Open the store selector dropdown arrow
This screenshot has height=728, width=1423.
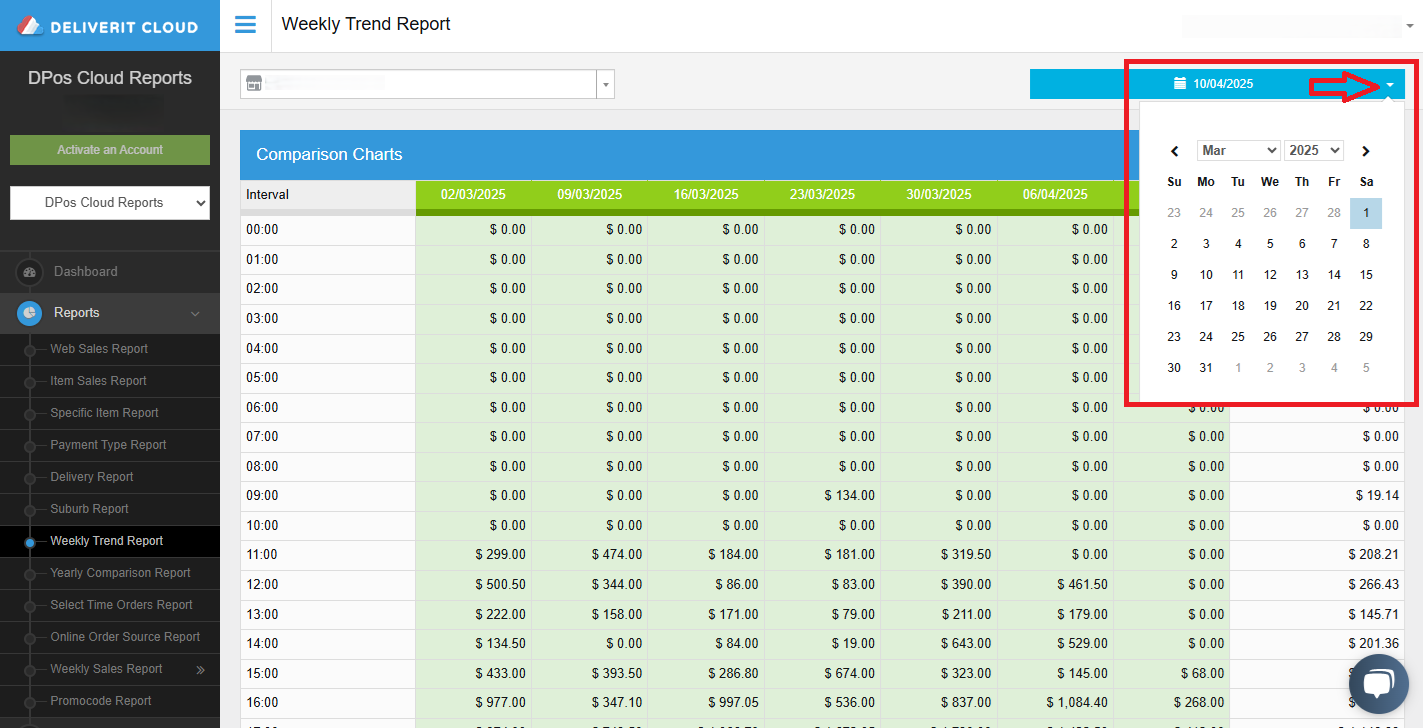point(605,85)
